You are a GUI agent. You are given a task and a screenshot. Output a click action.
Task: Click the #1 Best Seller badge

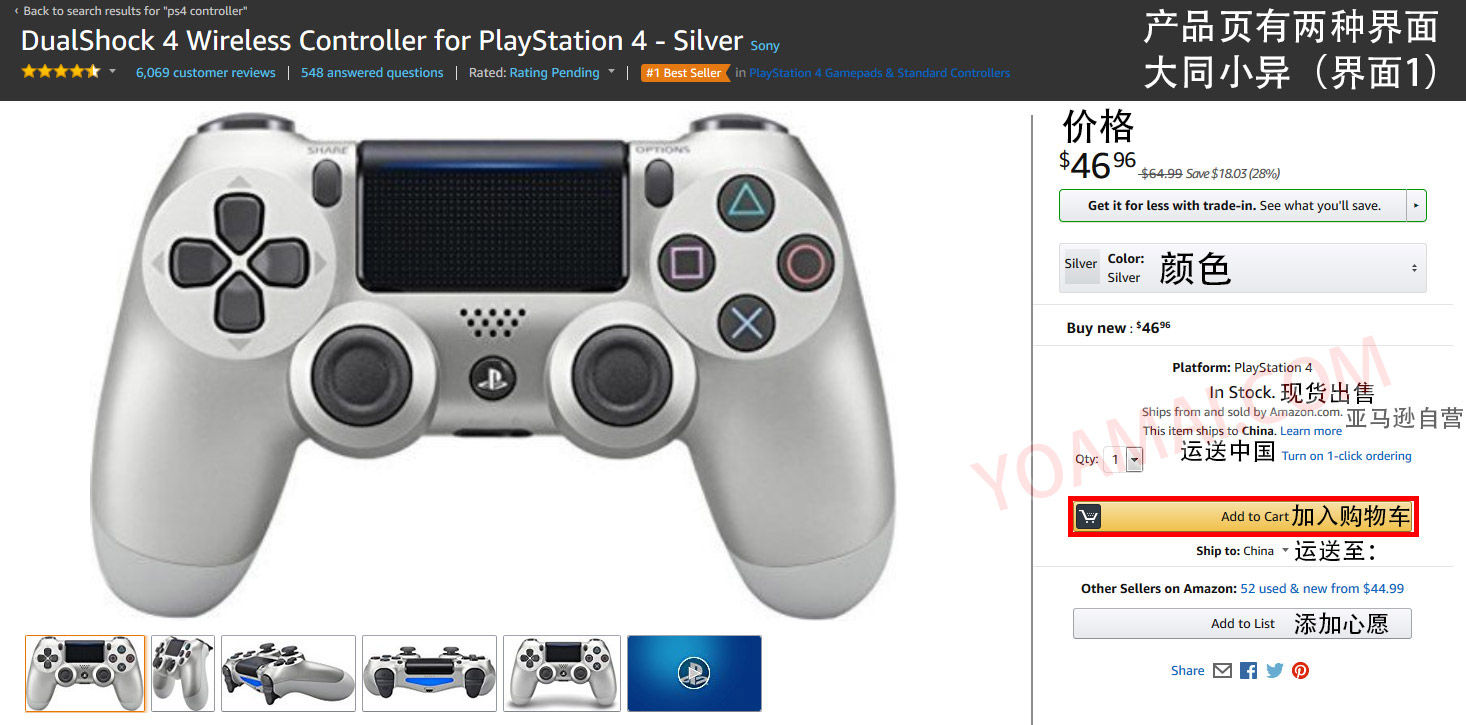(685, 73)
